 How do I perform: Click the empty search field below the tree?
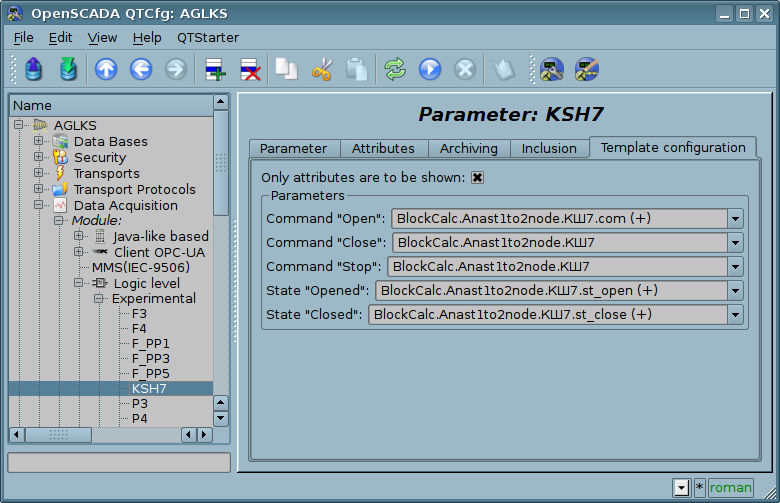pyautogui.click(x=119, y=462)
